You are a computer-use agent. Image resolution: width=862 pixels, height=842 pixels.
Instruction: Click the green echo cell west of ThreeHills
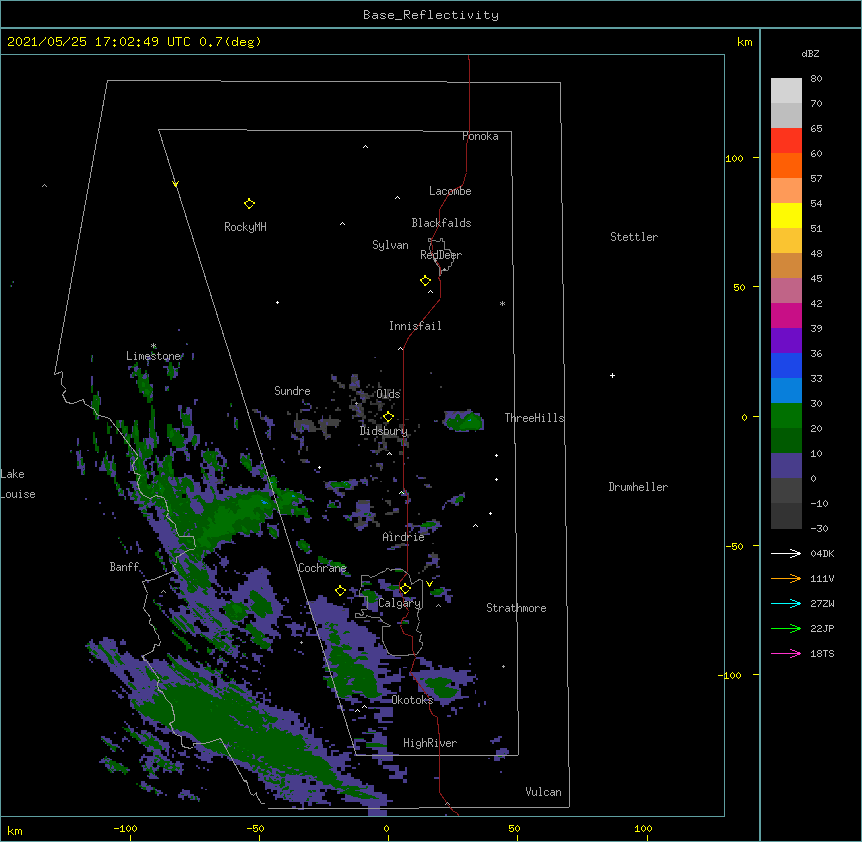(x=463, y=420)
